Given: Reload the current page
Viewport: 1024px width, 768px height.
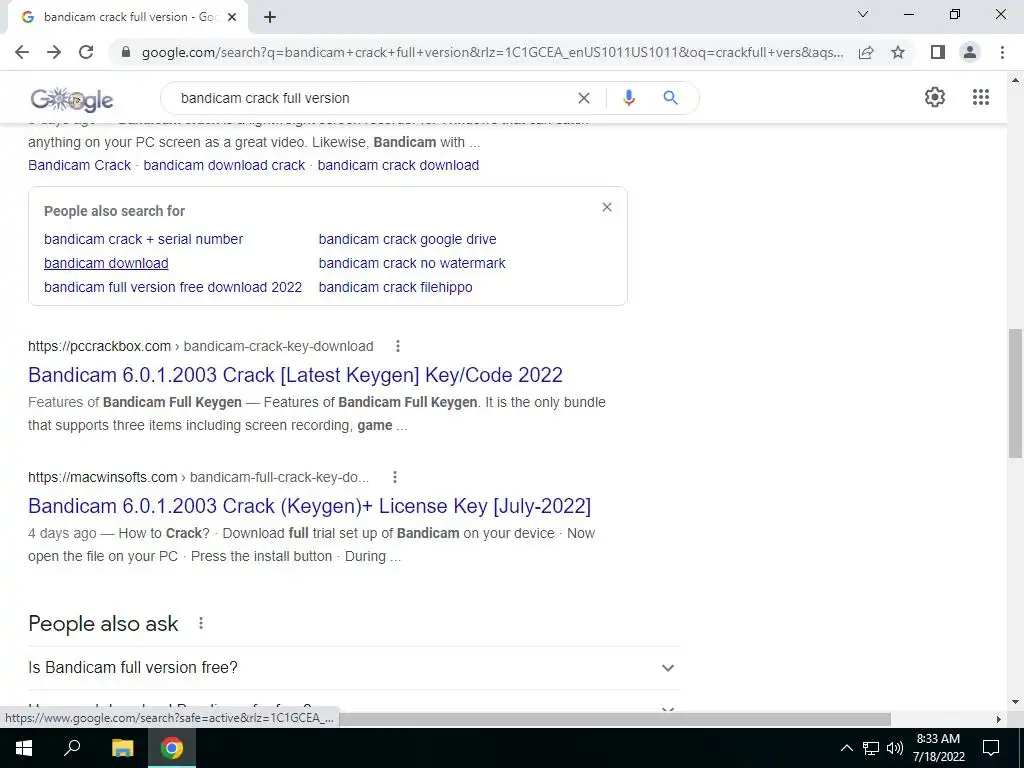Looking at the screenshot, I should [86, 52].
